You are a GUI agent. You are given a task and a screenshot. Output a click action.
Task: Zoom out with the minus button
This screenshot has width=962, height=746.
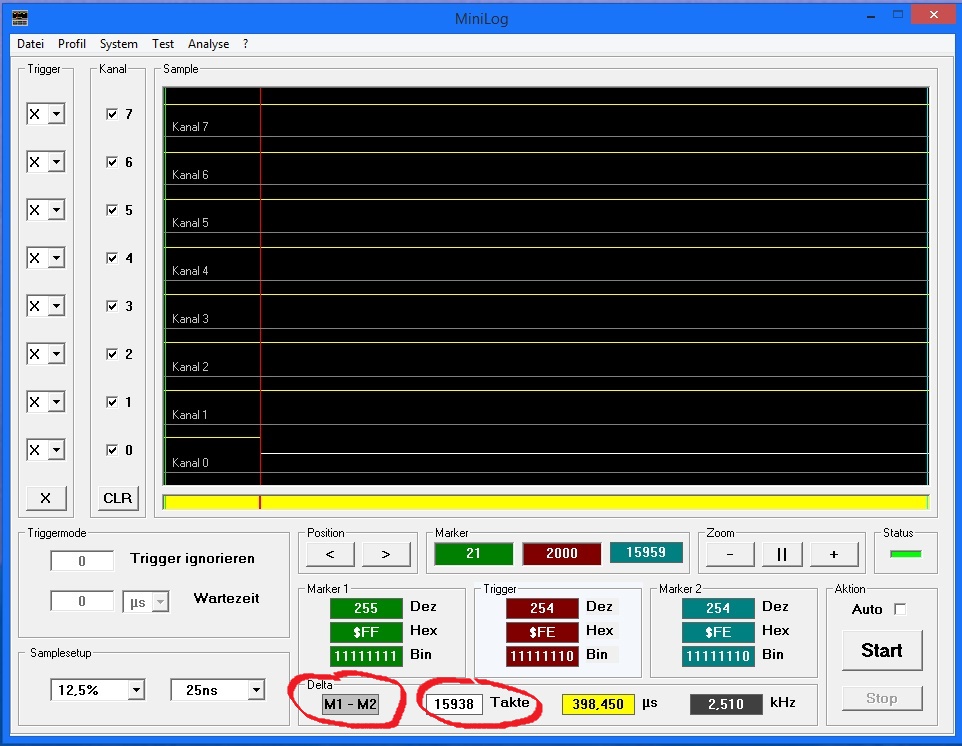[x=731, y=554]
